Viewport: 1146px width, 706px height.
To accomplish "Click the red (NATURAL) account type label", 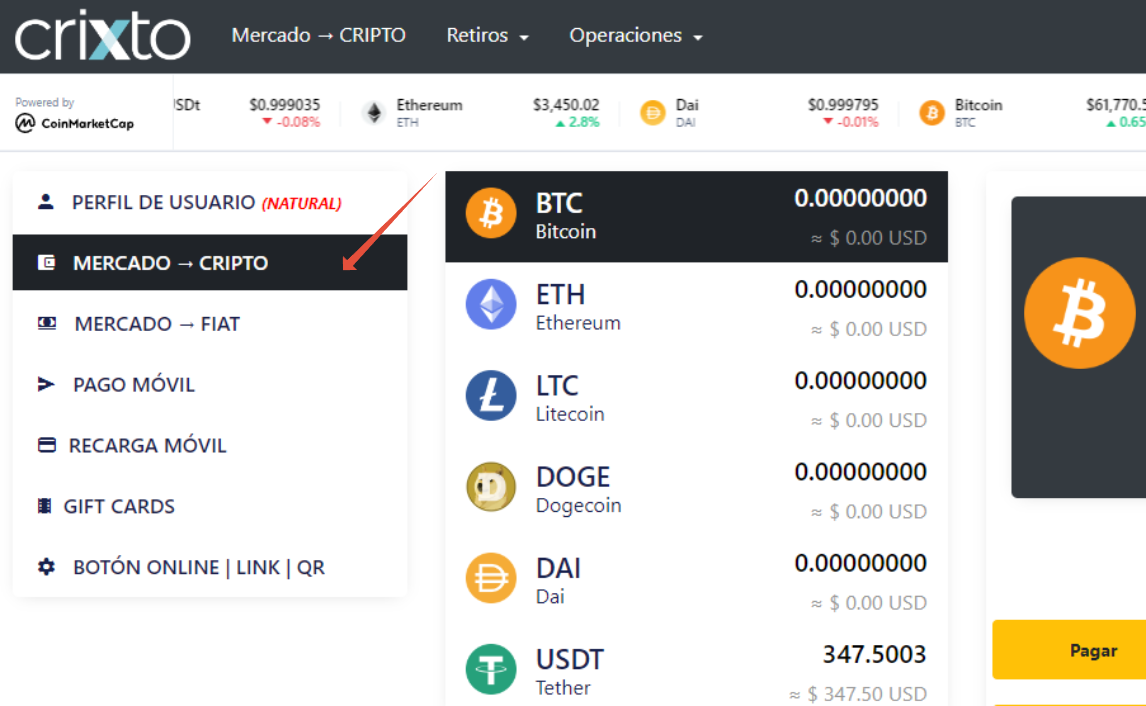I will click(302, 203).
